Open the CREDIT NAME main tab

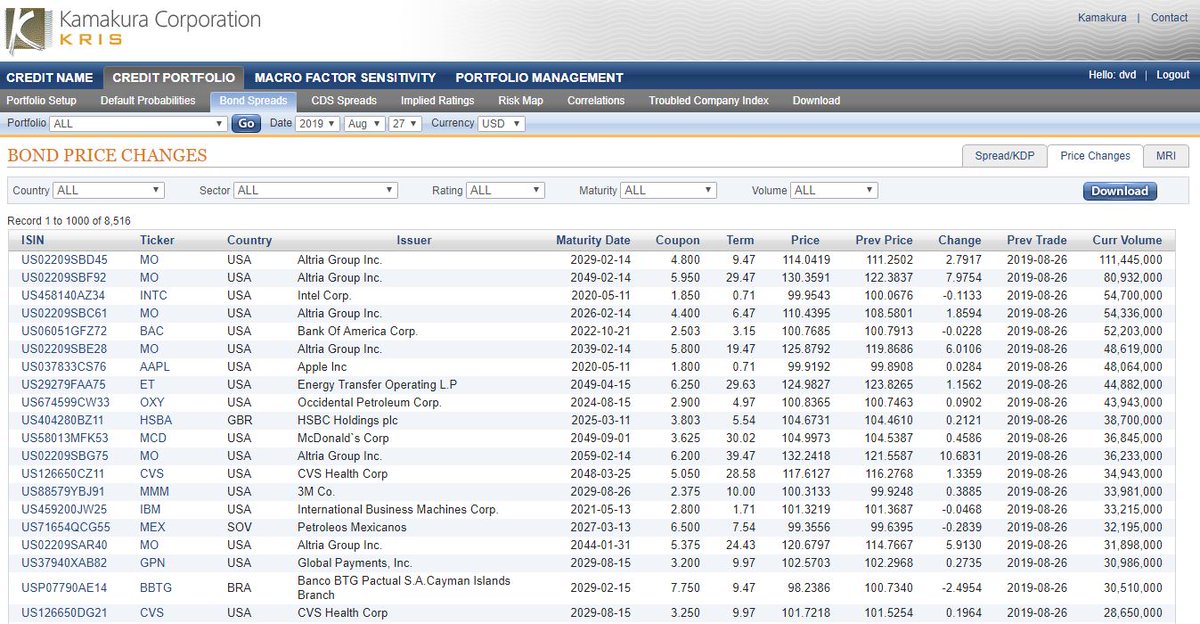pos(50,77)
